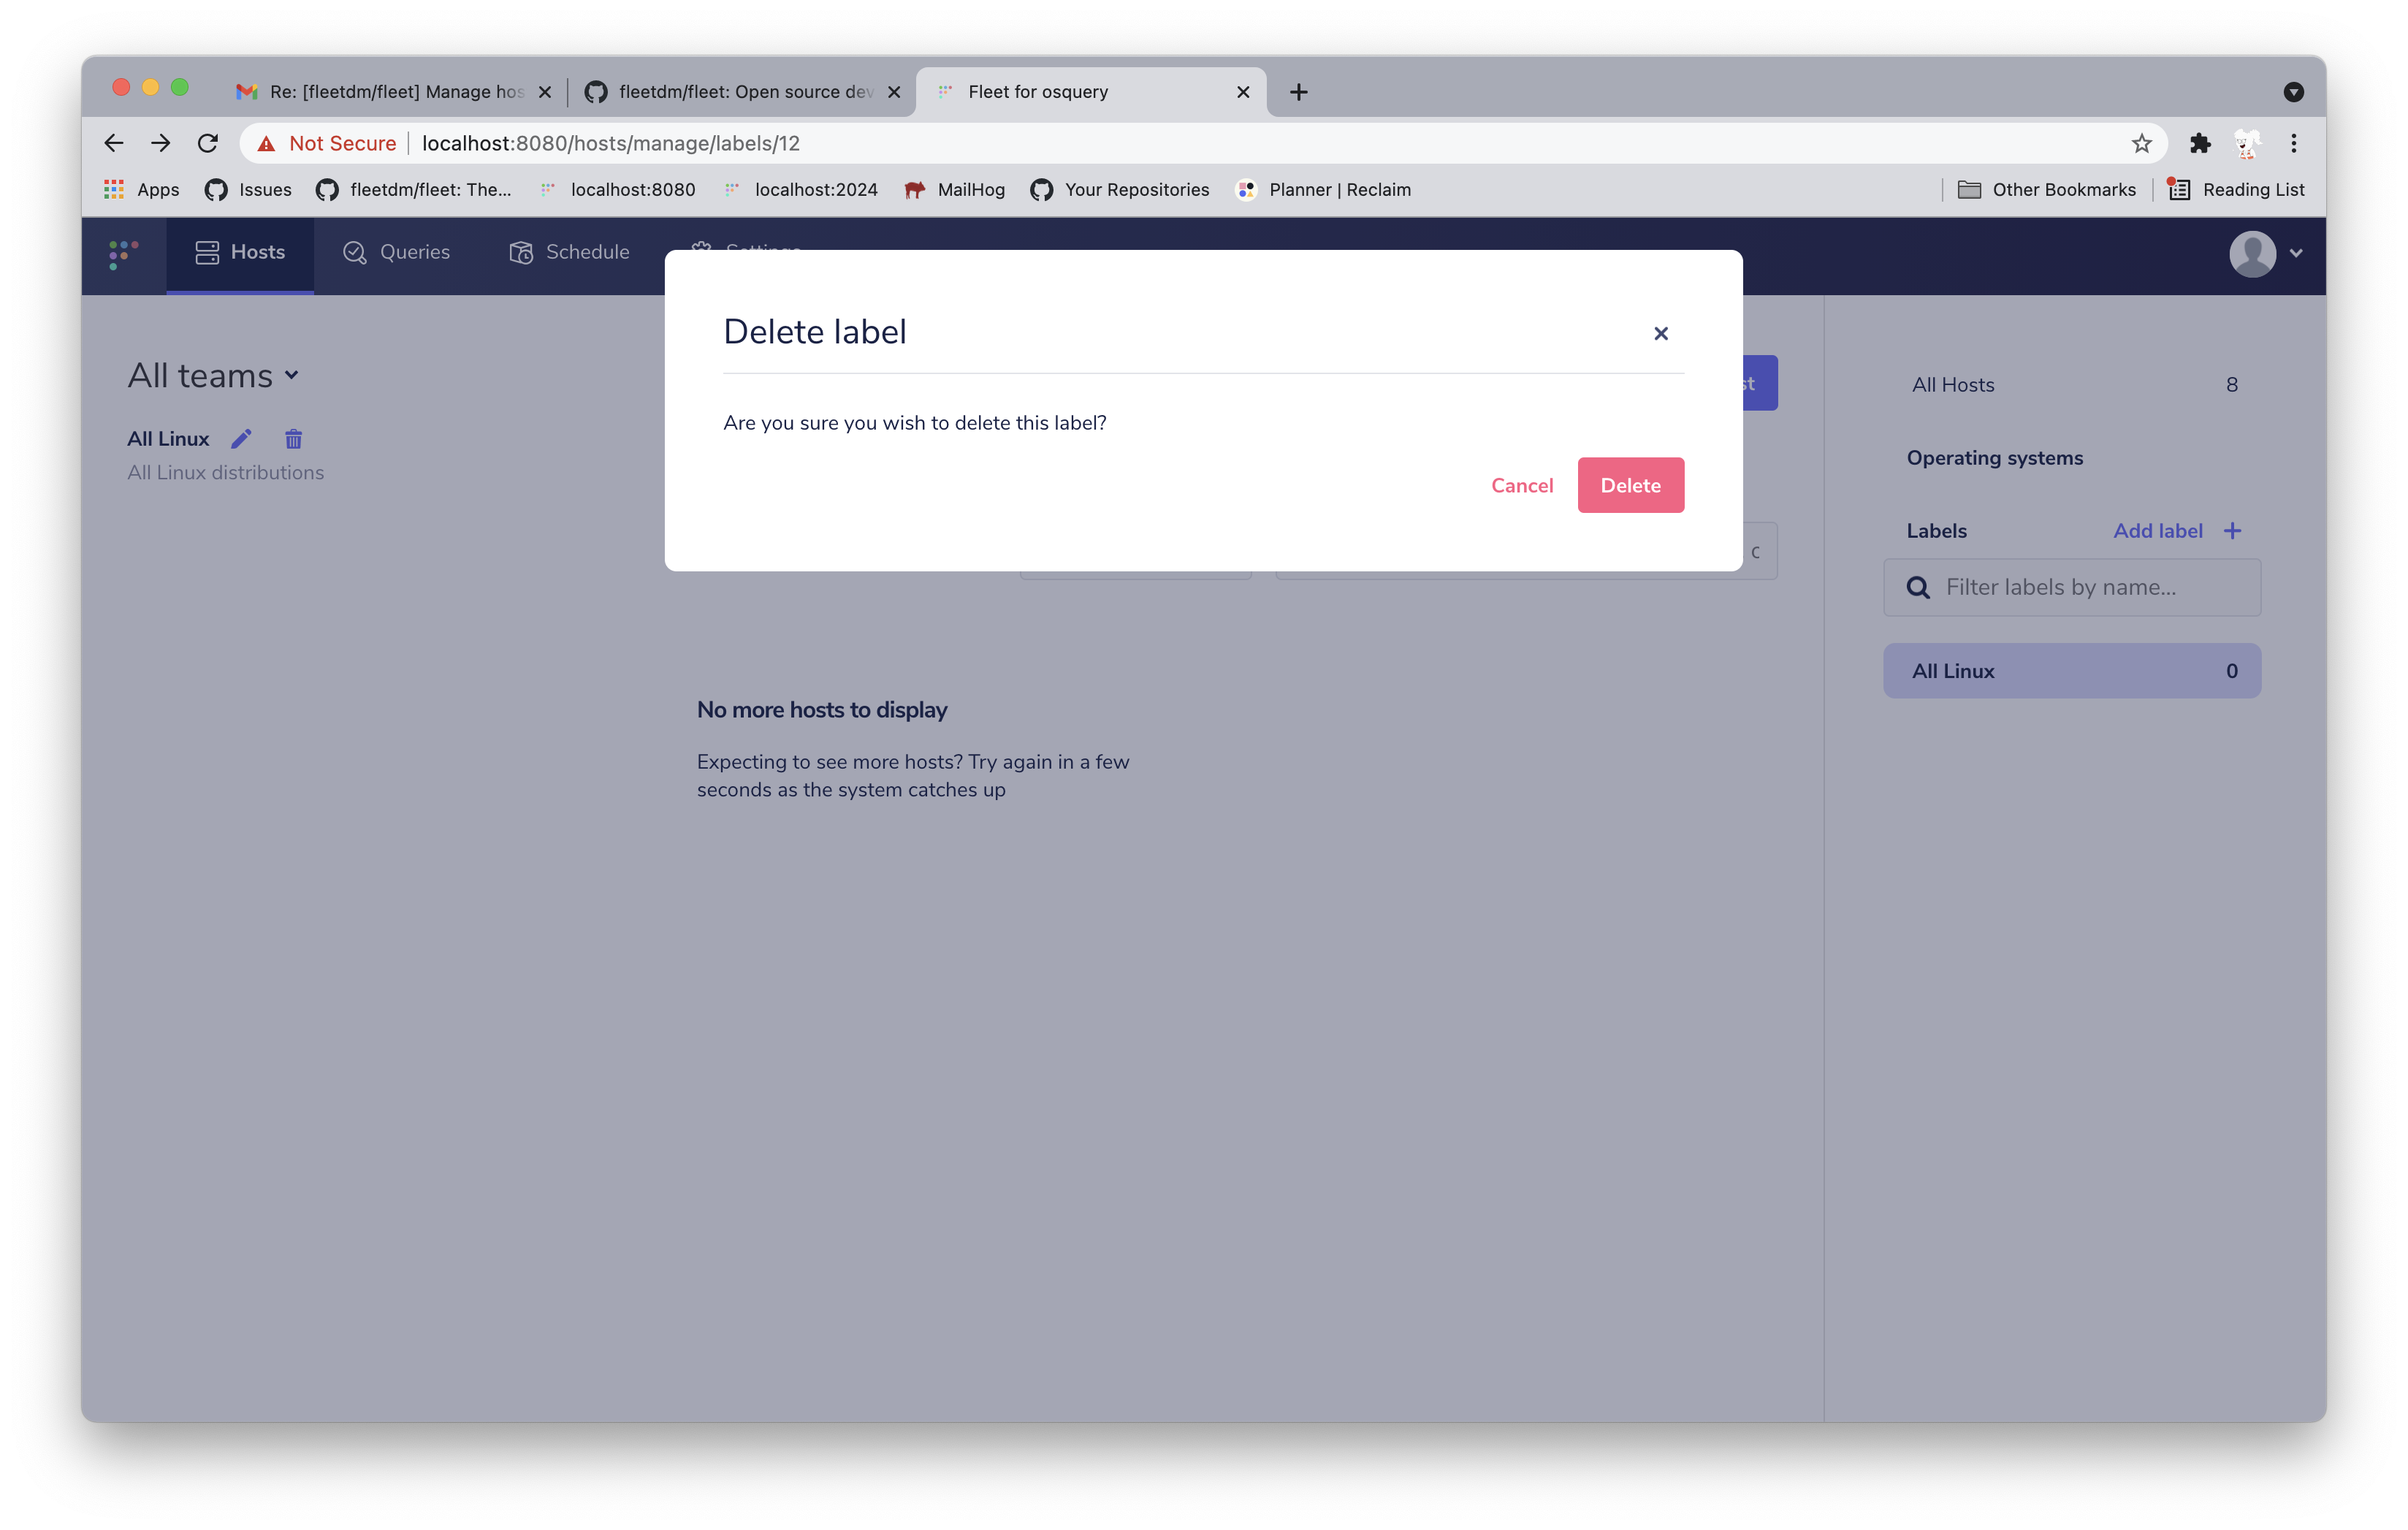2408x1530 pixels.
Task: Bookmark page with the star icon
Action: pos(2141,143)
